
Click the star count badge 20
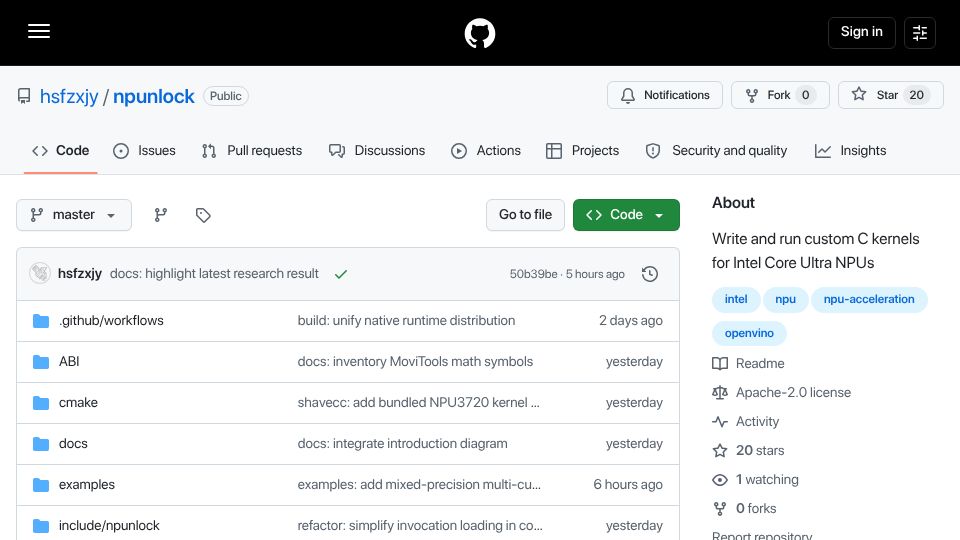pyautogui.click(x=917, y=95)
